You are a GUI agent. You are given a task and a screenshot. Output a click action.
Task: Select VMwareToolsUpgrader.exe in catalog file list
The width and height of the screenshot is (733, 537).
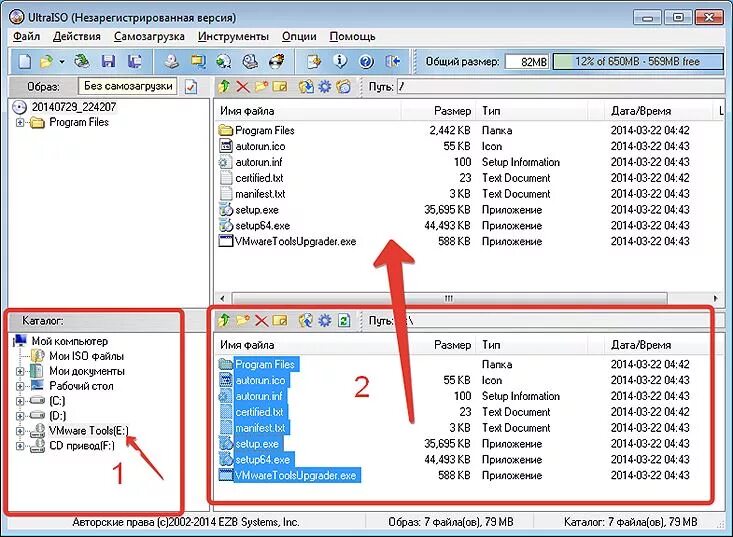click(x=295, y=476)
